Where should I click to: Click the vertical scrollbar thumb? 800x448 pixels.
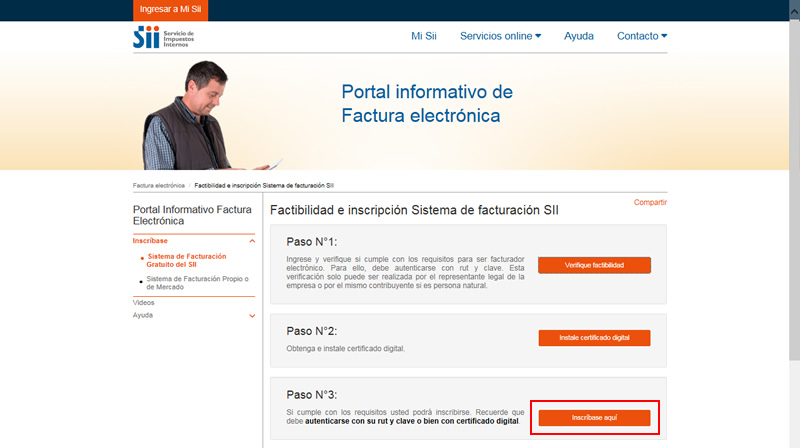pos(794,189)
